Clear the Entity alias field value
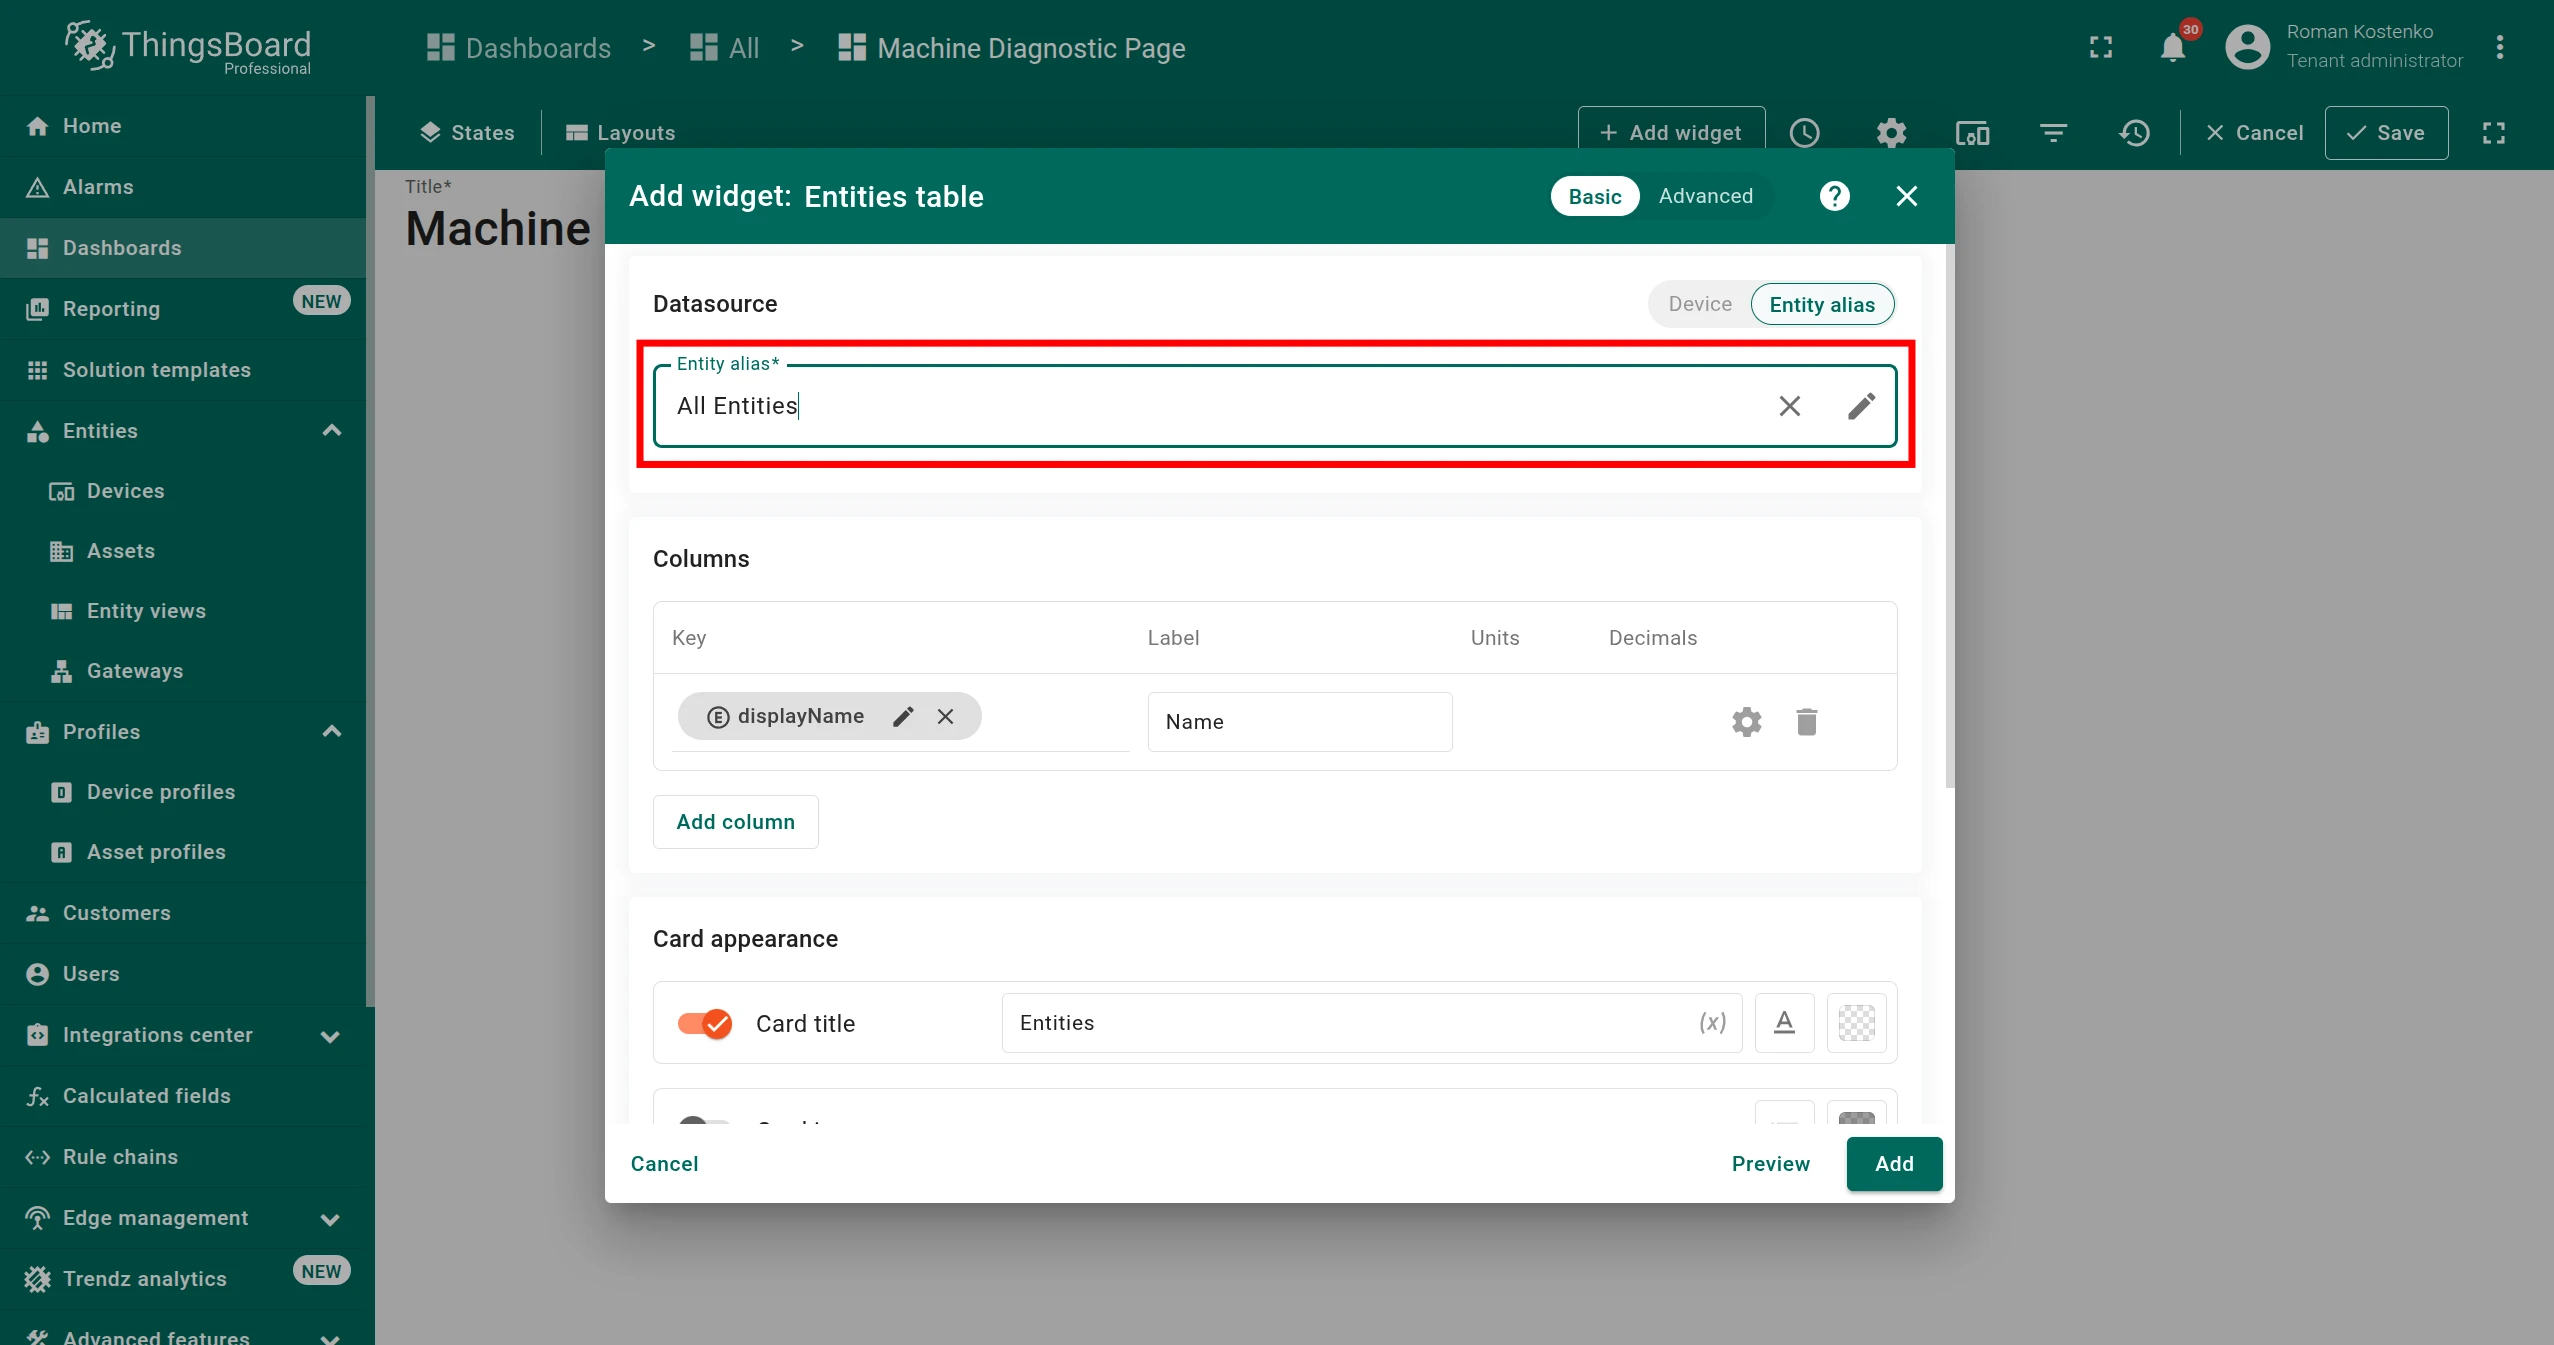 pyautogui.click(x=1790, y=406)
